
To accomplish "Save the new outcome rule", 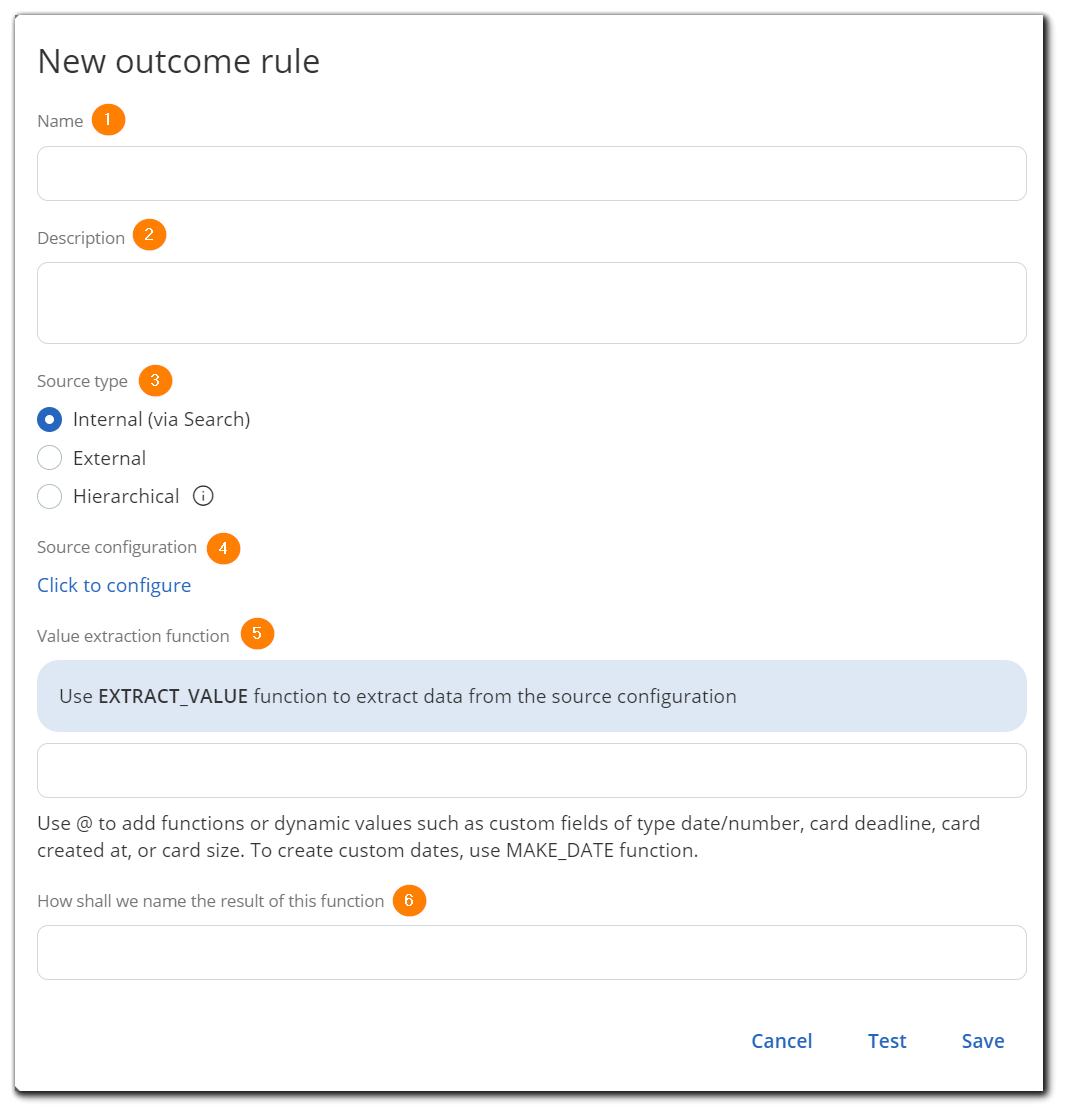I will [x=982, y=1040].
